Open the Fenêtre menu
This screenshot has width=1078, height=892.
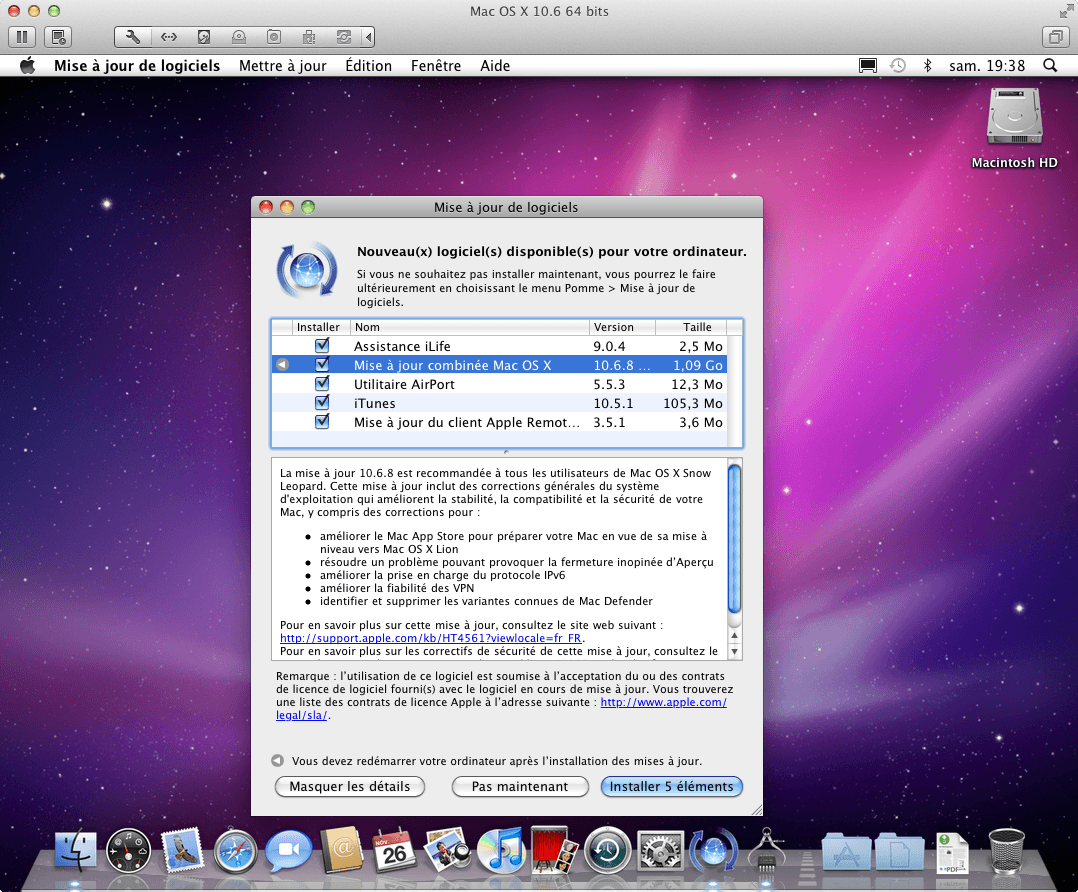tap(436, 66)
